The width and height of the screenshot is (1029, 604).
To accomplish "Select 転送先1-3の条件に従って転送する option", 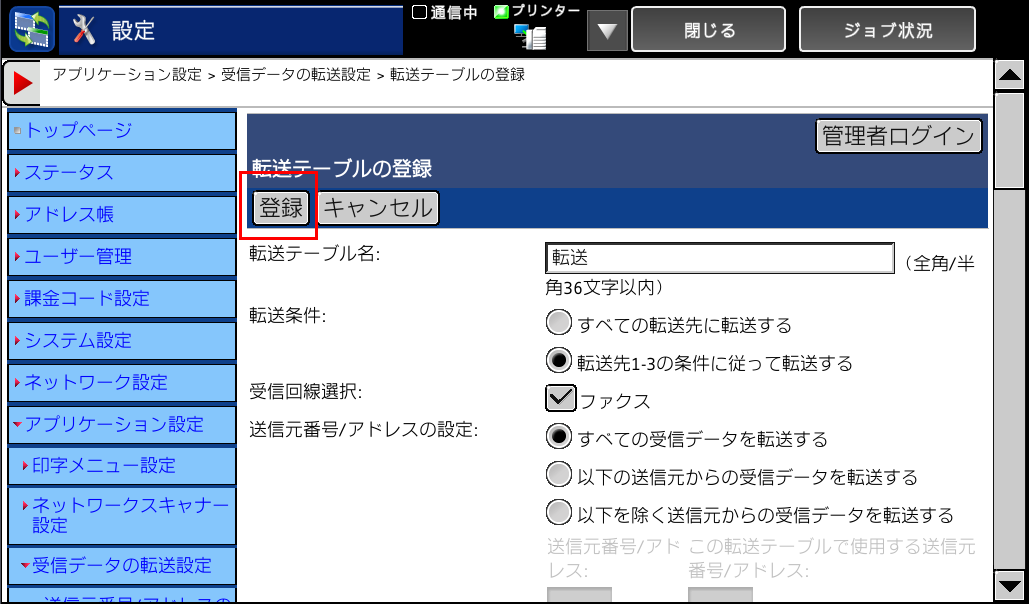I will [x=559, y=361].
